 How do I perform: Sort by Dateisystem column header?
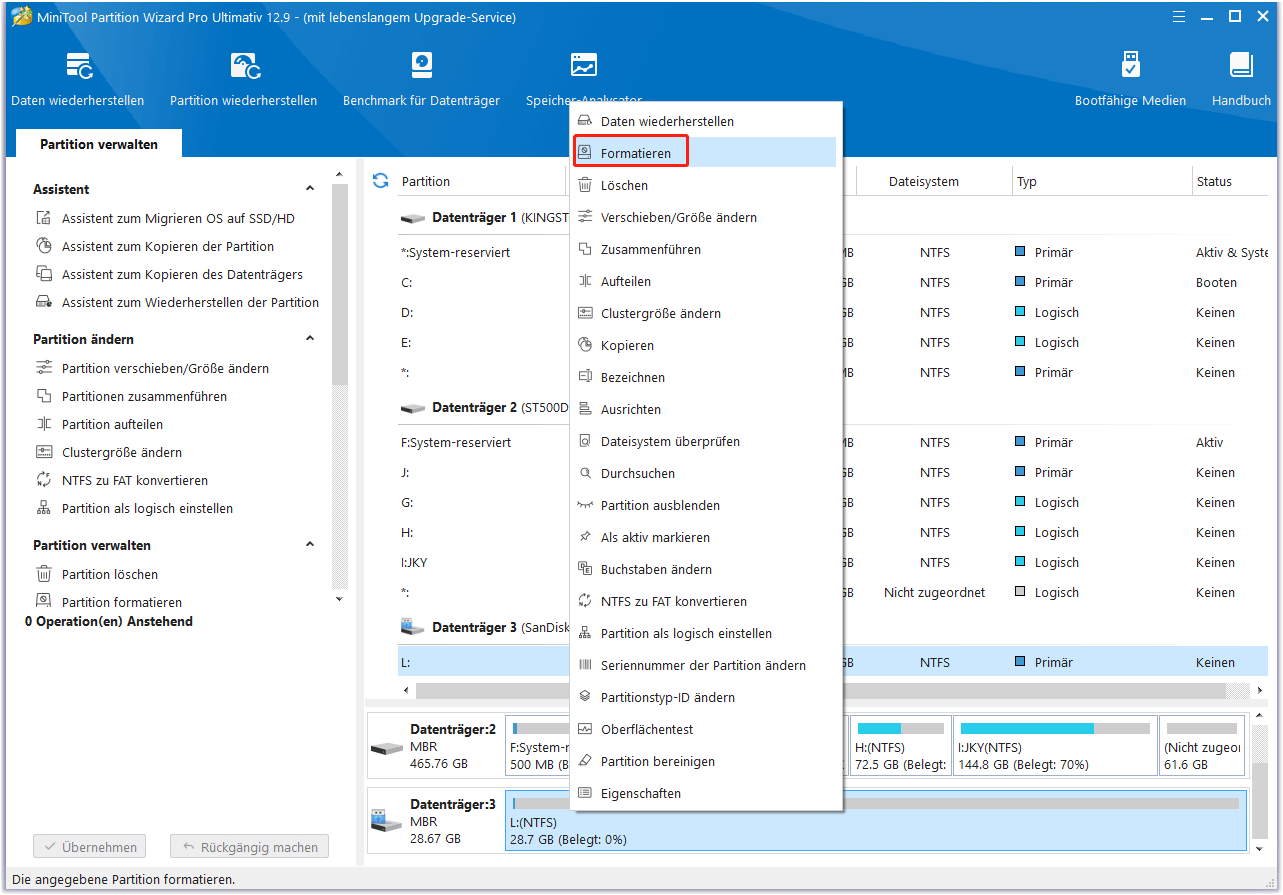click(x=924, y=181)
